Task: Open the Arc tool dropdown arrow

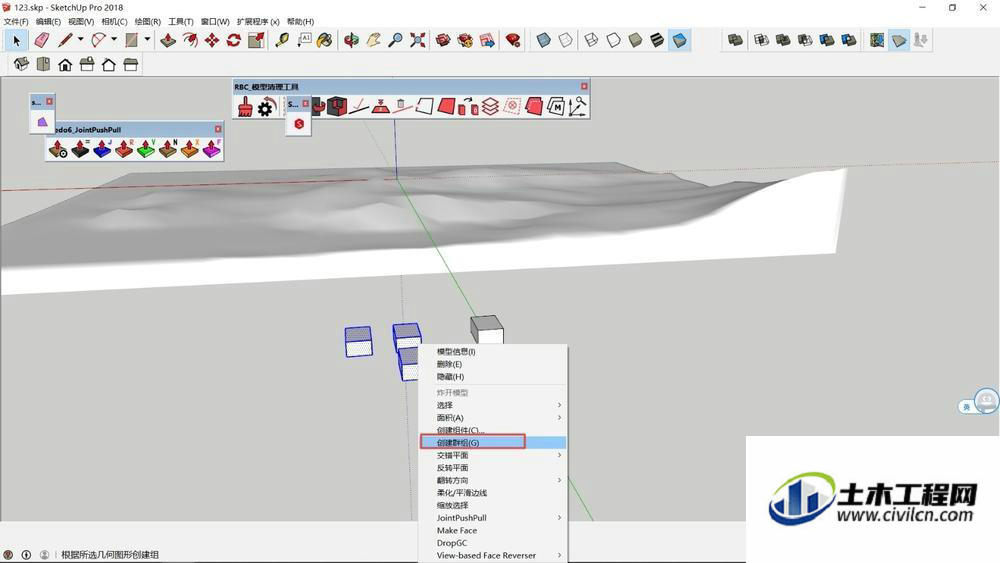Action: tap(114, 40)
